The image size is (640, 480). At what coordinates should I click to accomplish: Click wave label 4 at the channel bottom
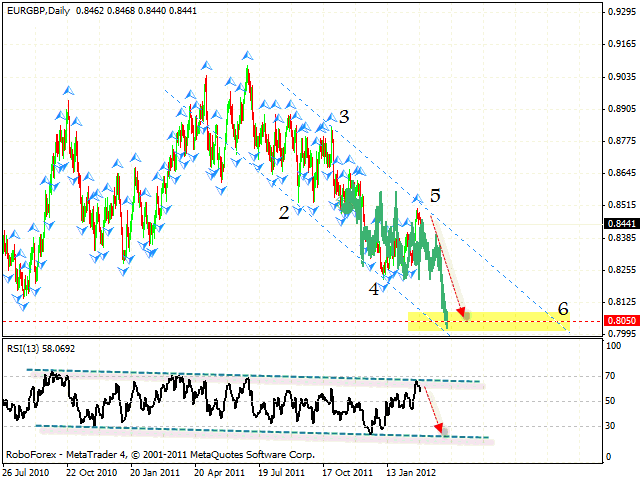374,288
